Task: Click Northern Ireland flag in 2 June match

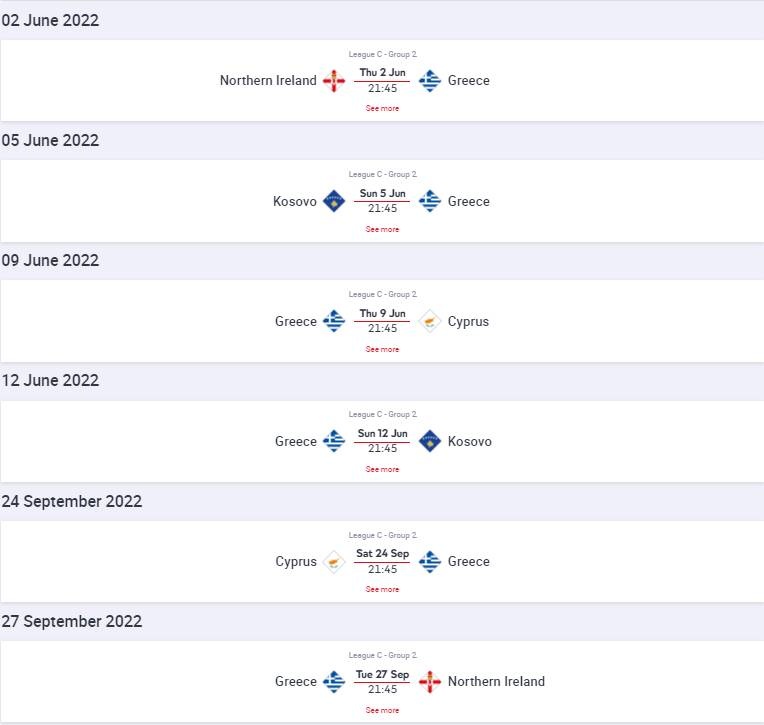Action: 334,81
